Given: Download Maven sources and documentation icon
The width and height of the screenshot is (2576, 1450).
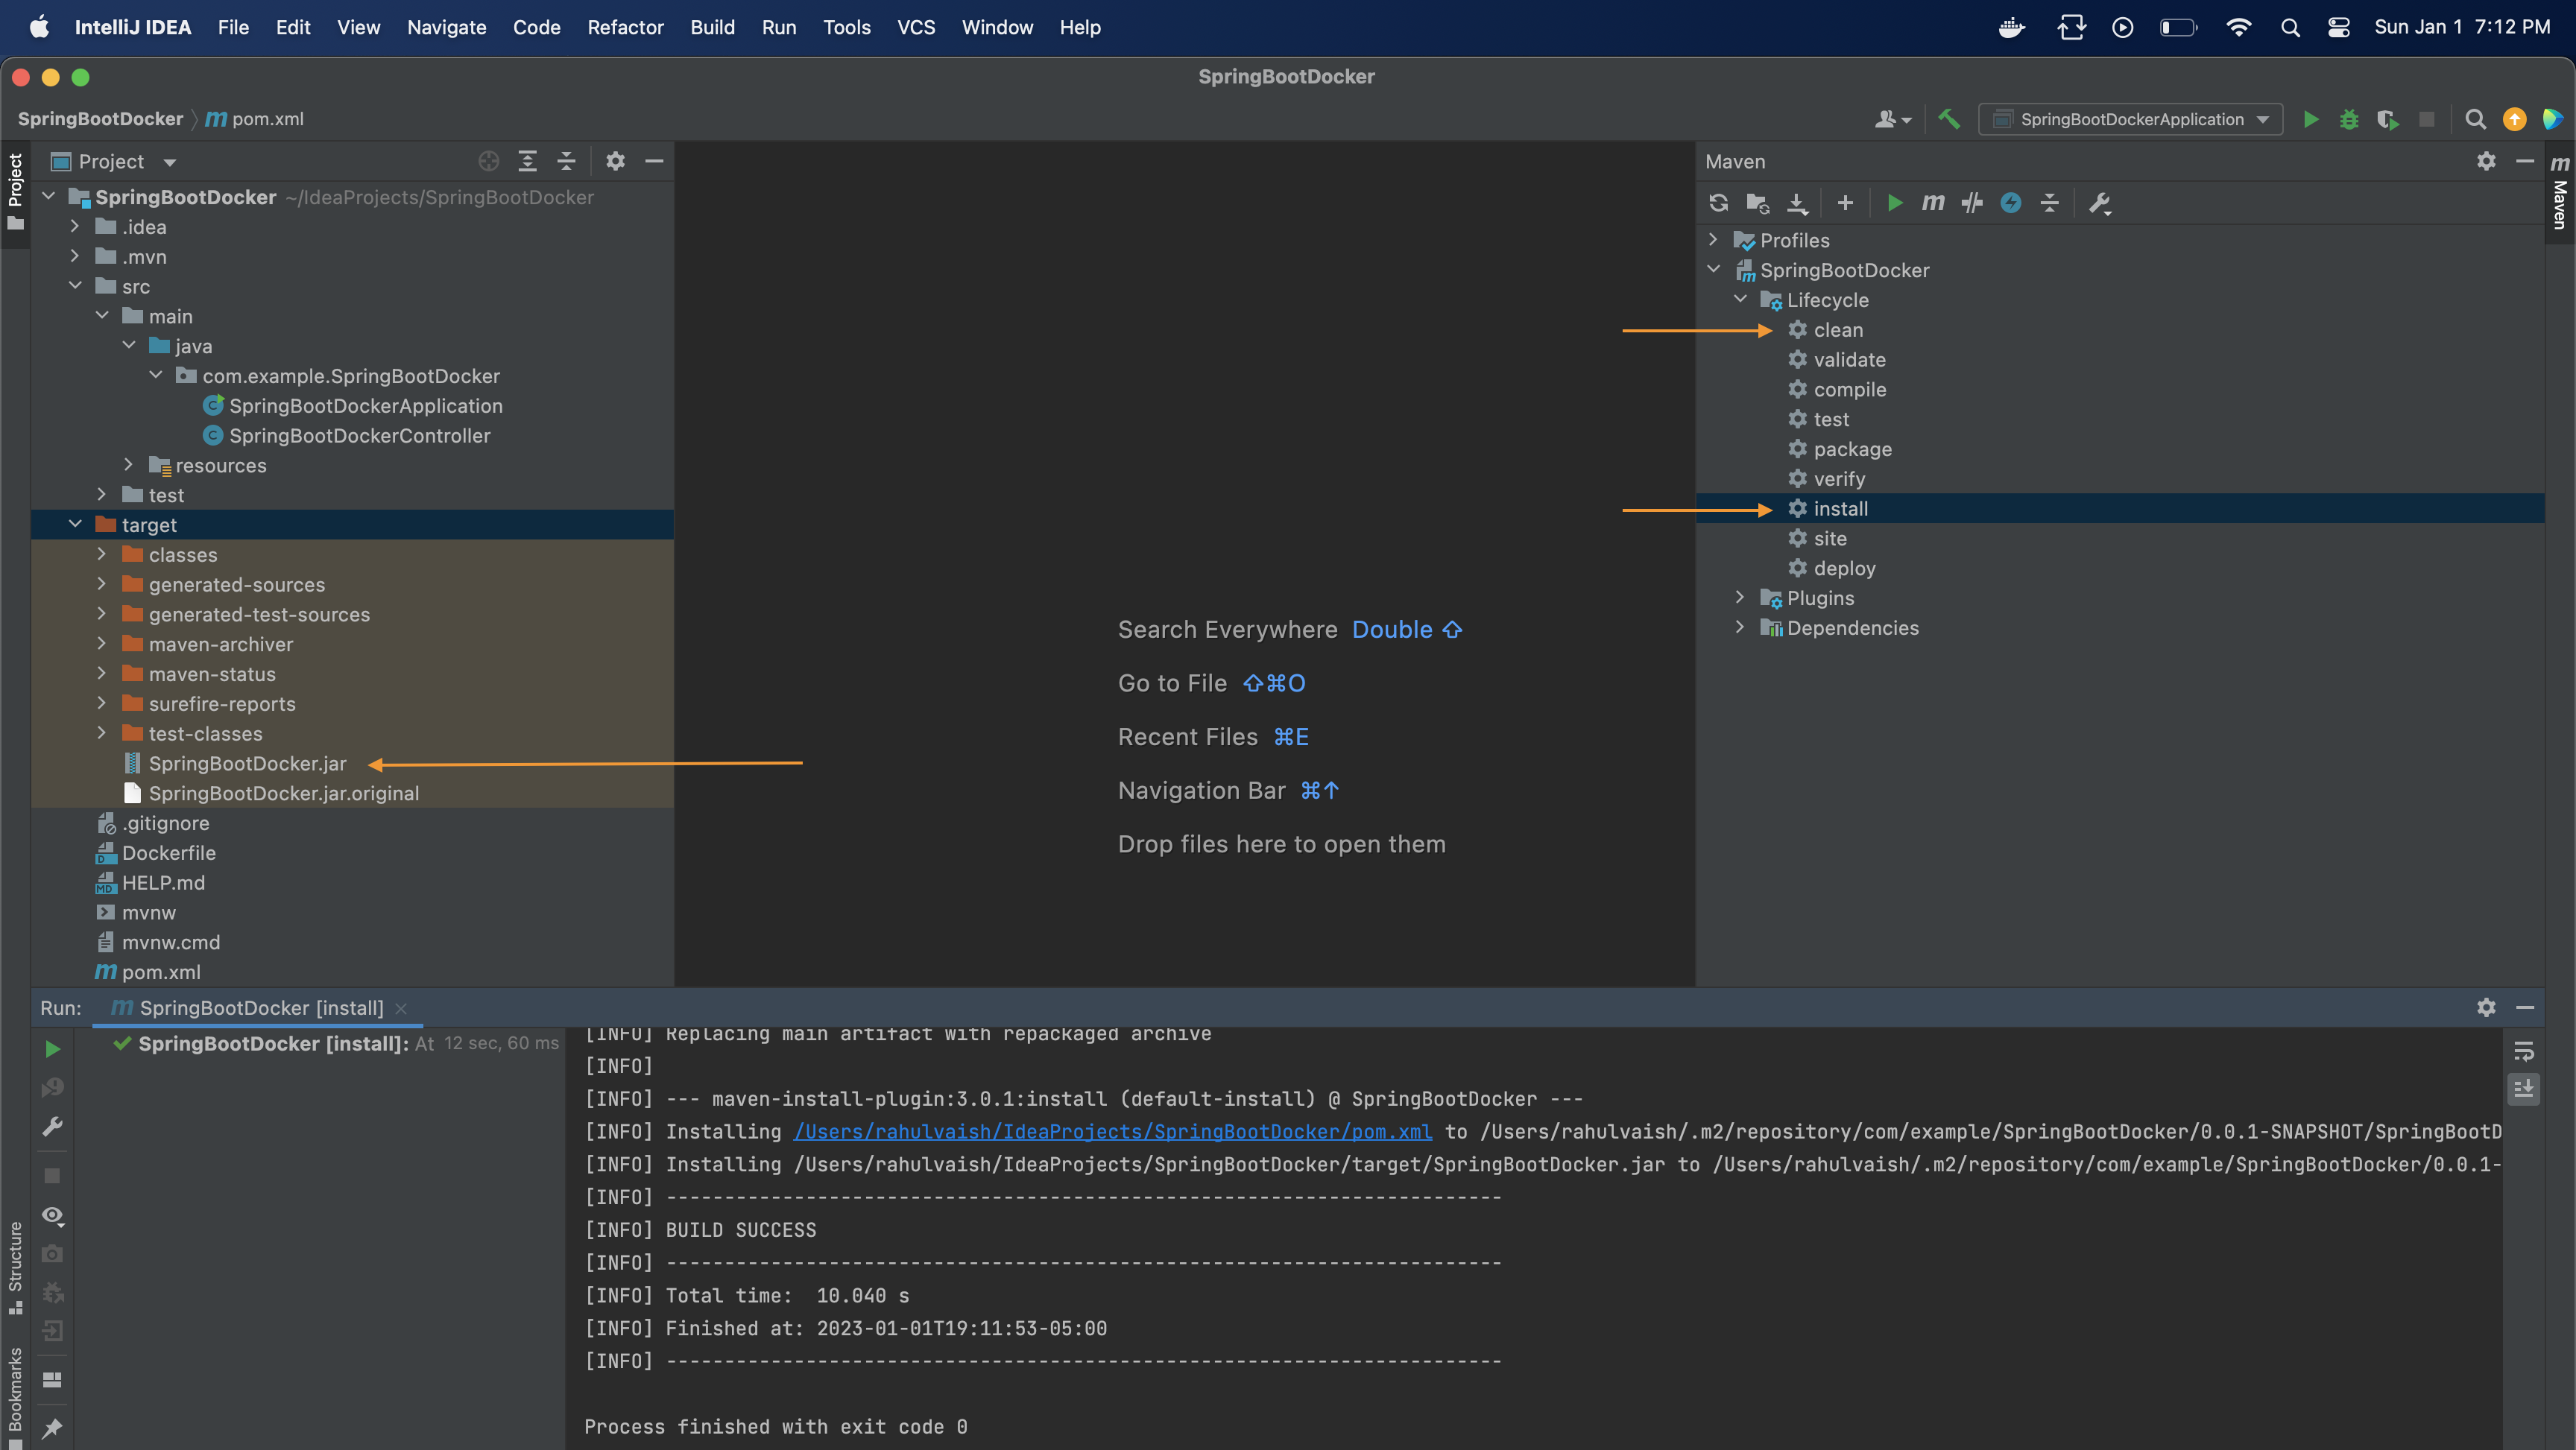Looking at the screenshot, I should coord(1797,203).
